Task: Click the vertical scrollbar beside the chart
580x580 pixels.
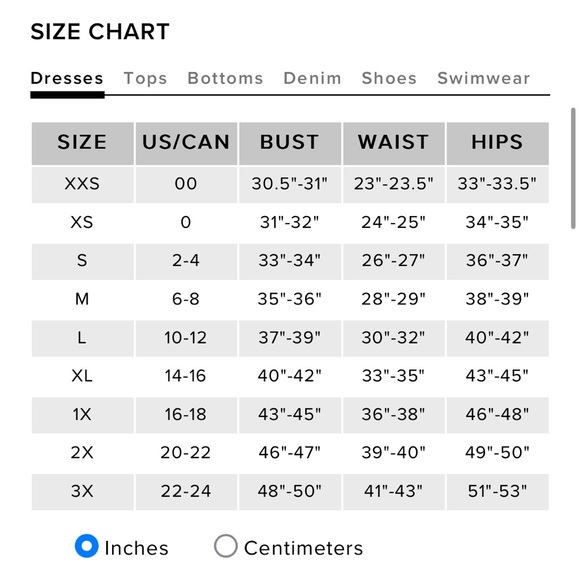Action: click(x=573, y=168)
